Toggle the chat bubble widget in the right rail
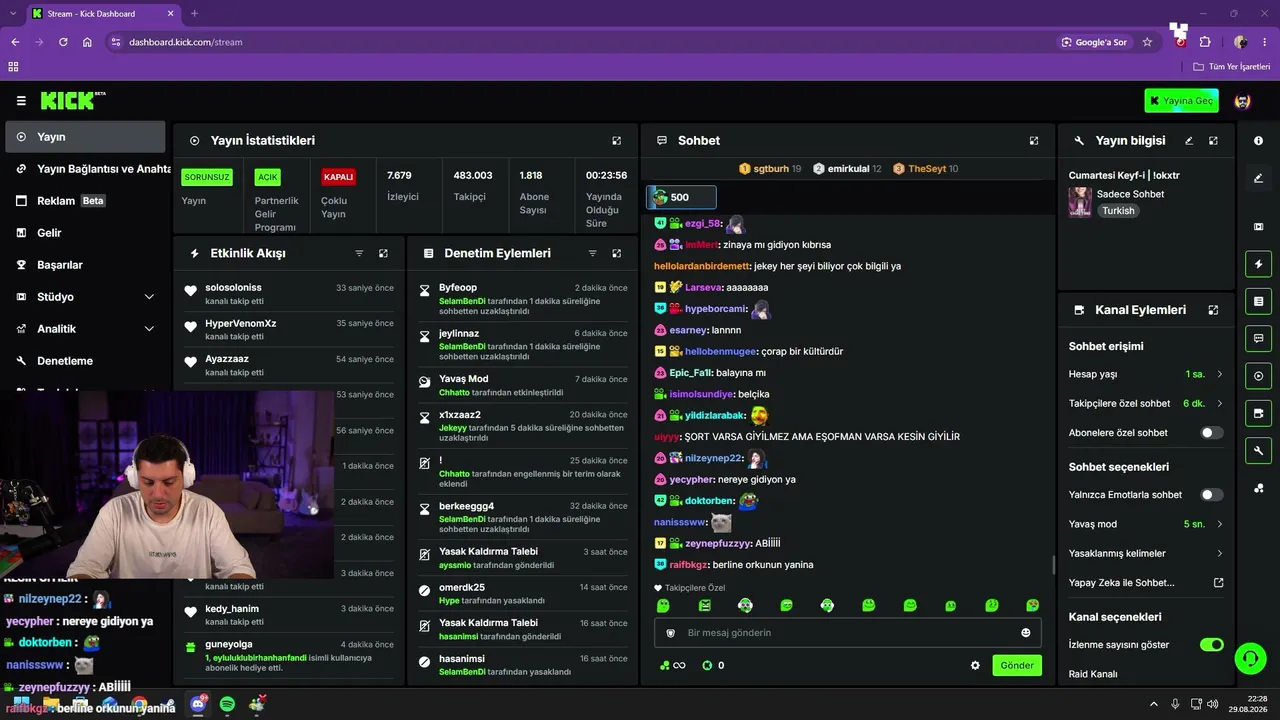The height and width of the screenshot is (720, 1280). (1258, 338)
